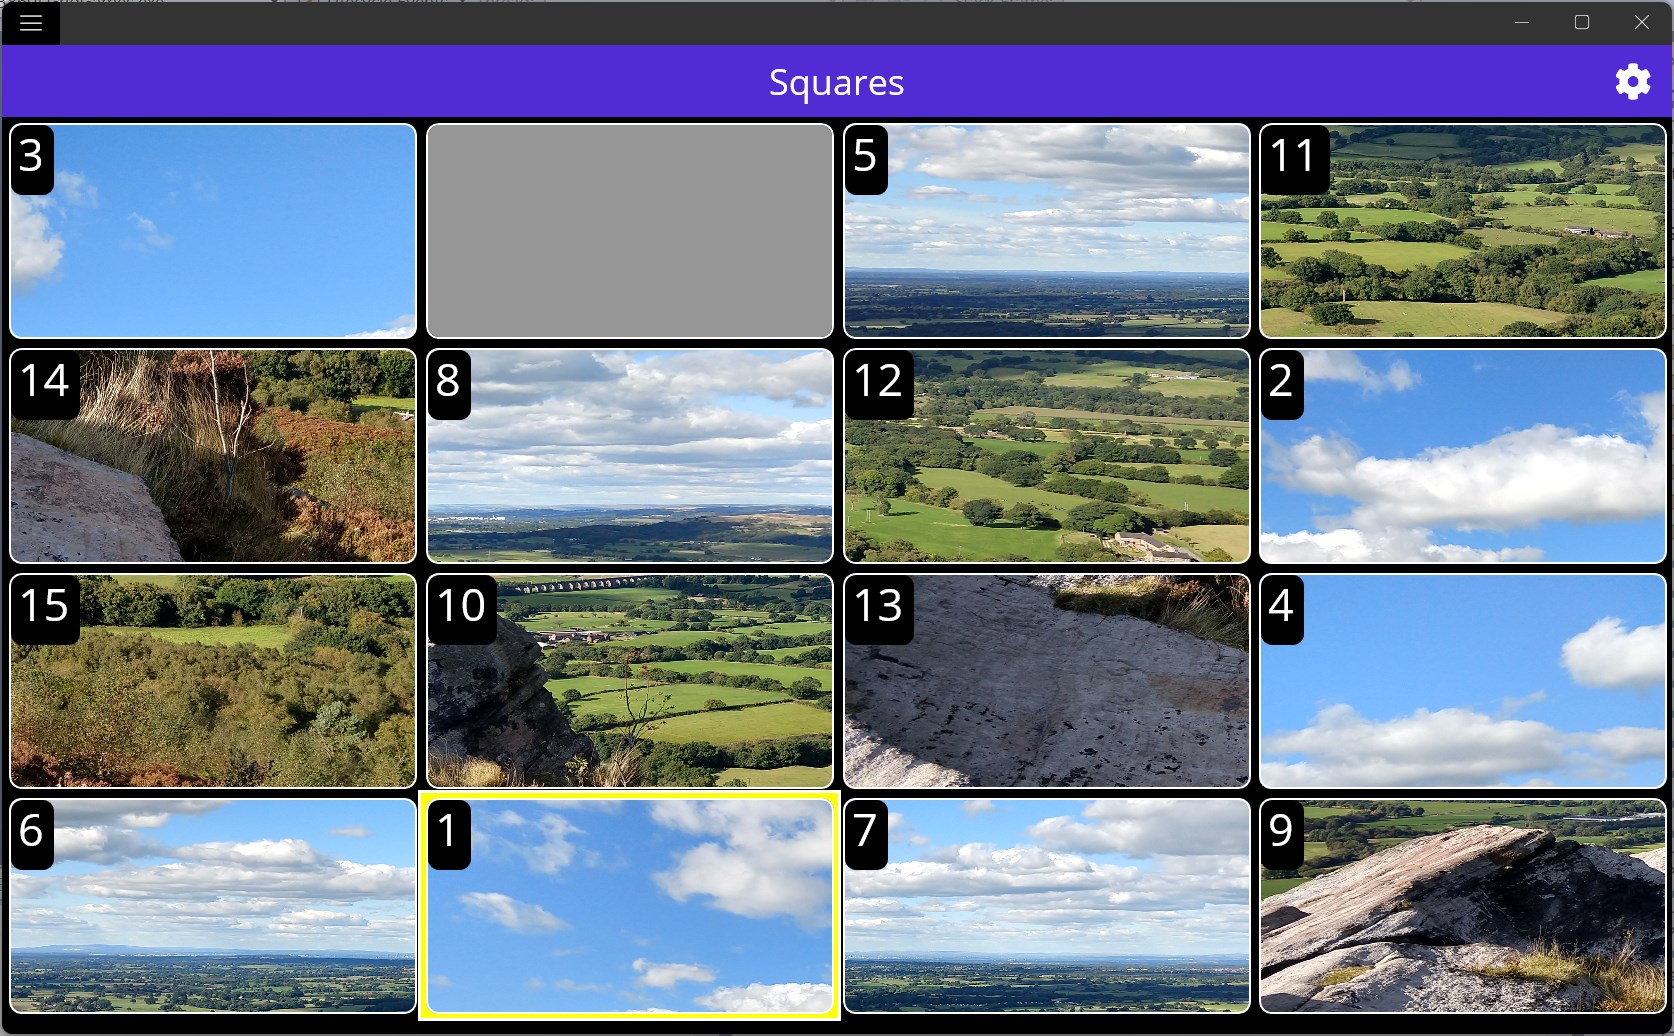Screen dimensions: 1674x1036
Task: Click the highlighted tile number 1
Action: pyautogui.click(x=630, y=906)
